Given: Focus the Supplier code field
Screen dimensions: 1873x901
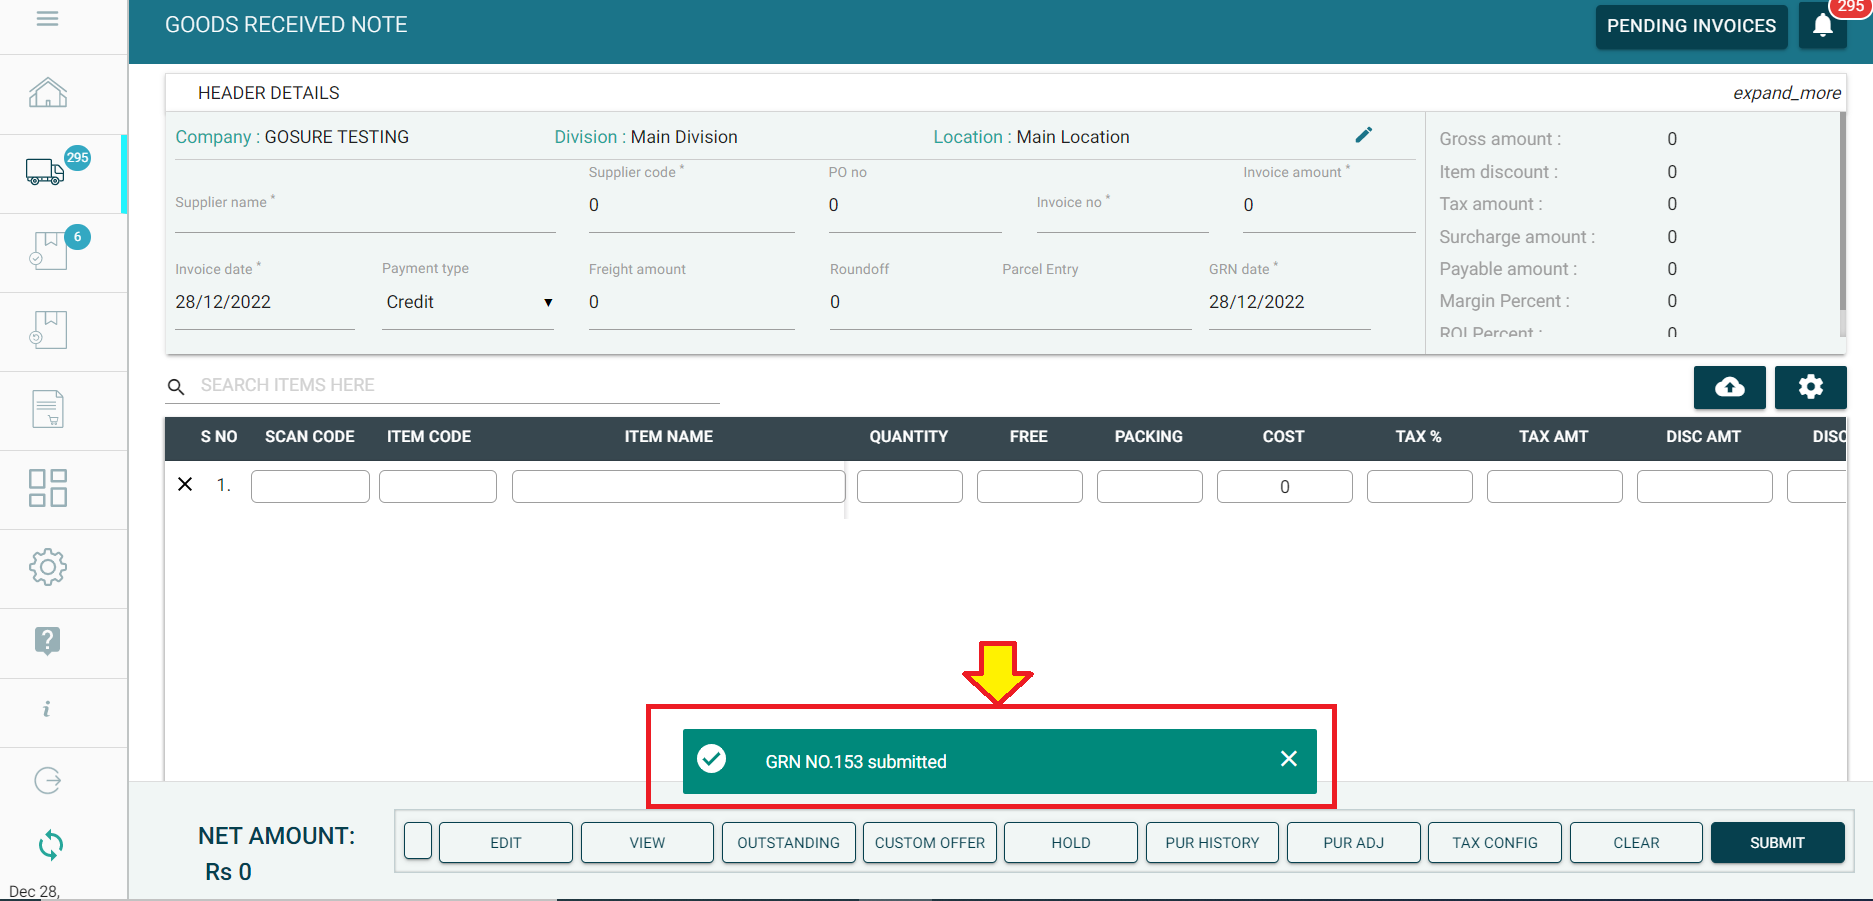Looking at the screenshot, I should tap(691, 206).
